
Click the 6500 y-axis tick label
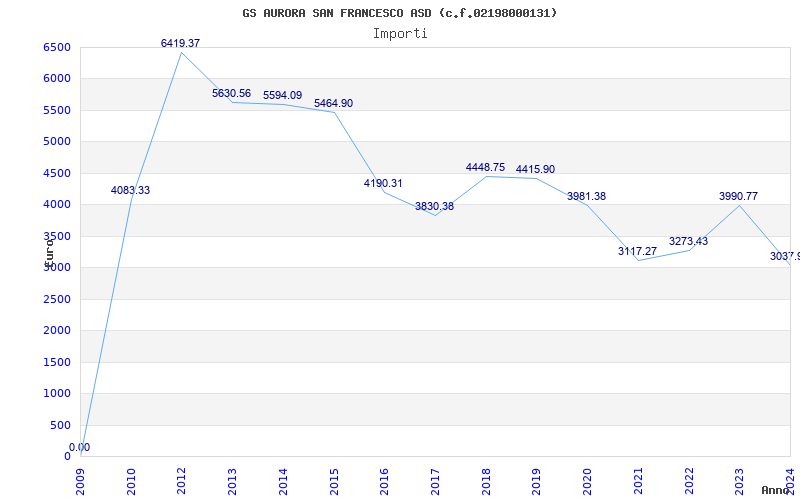point(57,47)
